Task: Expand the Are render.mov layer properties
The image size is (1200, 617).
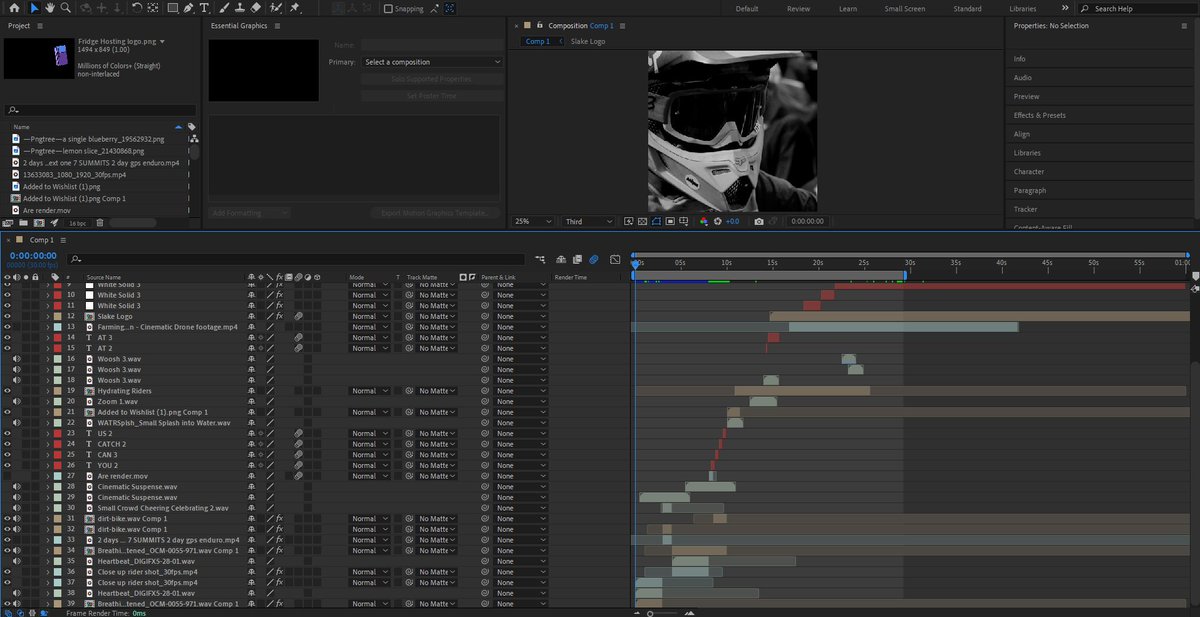Action: pos(48,476)
